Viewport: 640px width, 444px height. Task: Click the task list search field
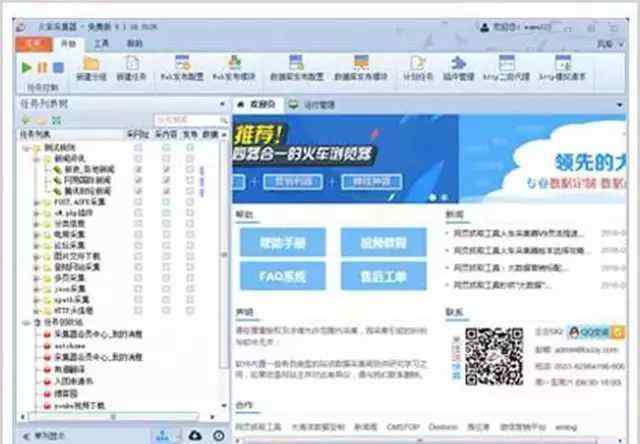tap(187, 120)
